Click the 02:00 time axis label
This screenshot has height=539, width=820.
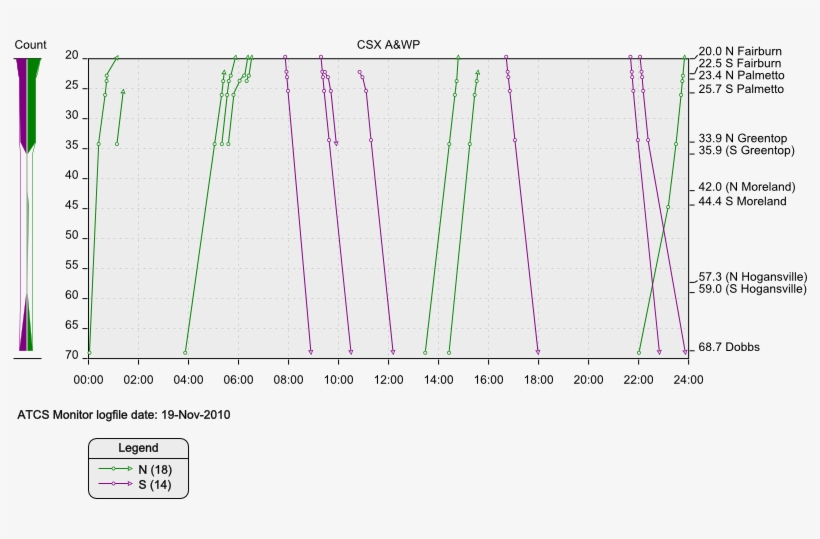click(x=139, y=380)
